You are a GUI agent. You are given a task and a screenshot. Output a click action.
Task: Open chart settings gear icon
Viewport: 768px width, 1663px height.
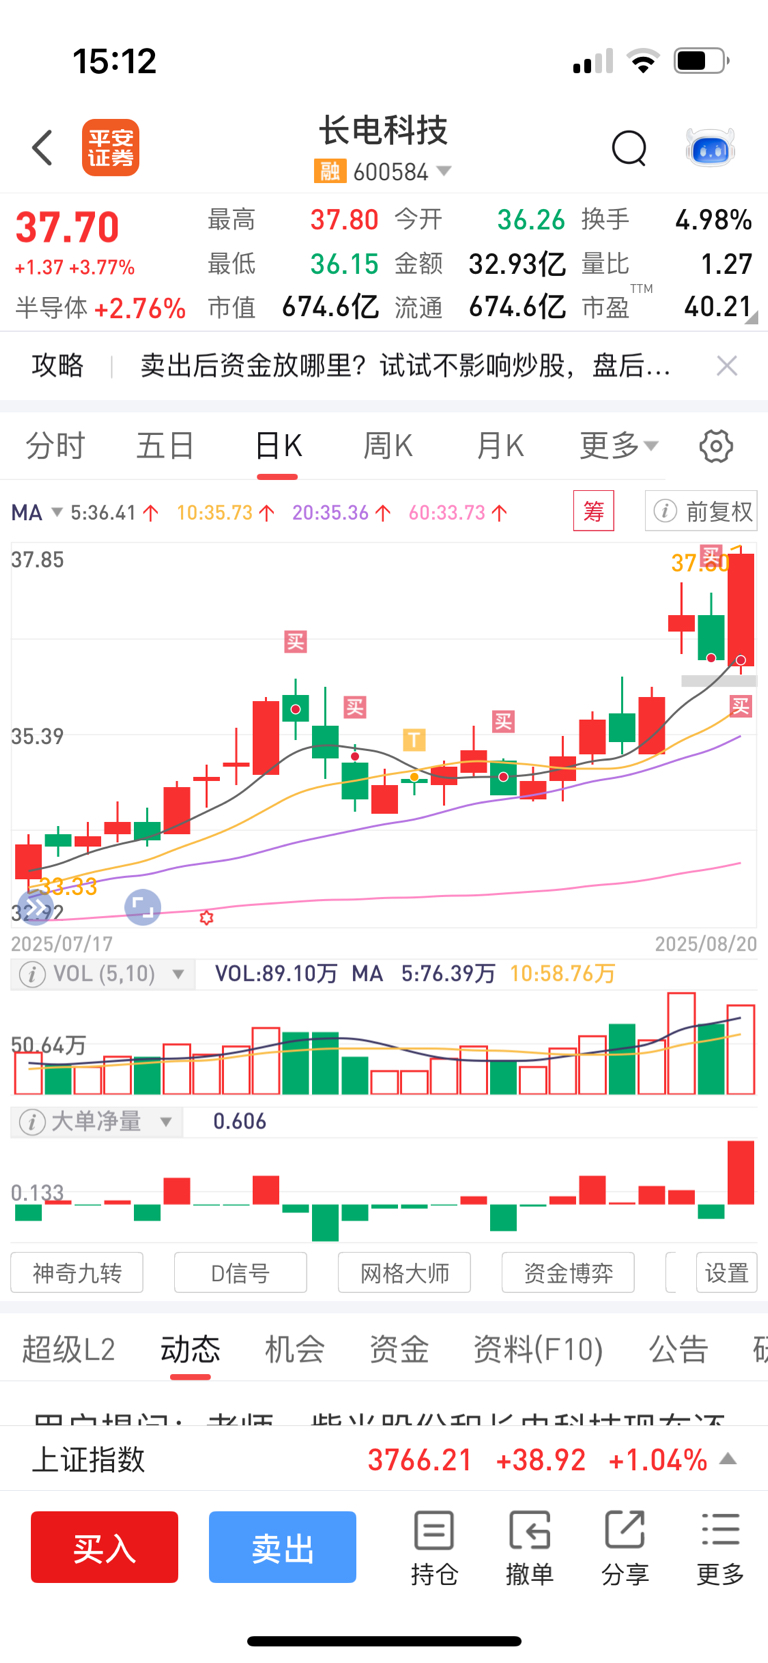[716, 446]
